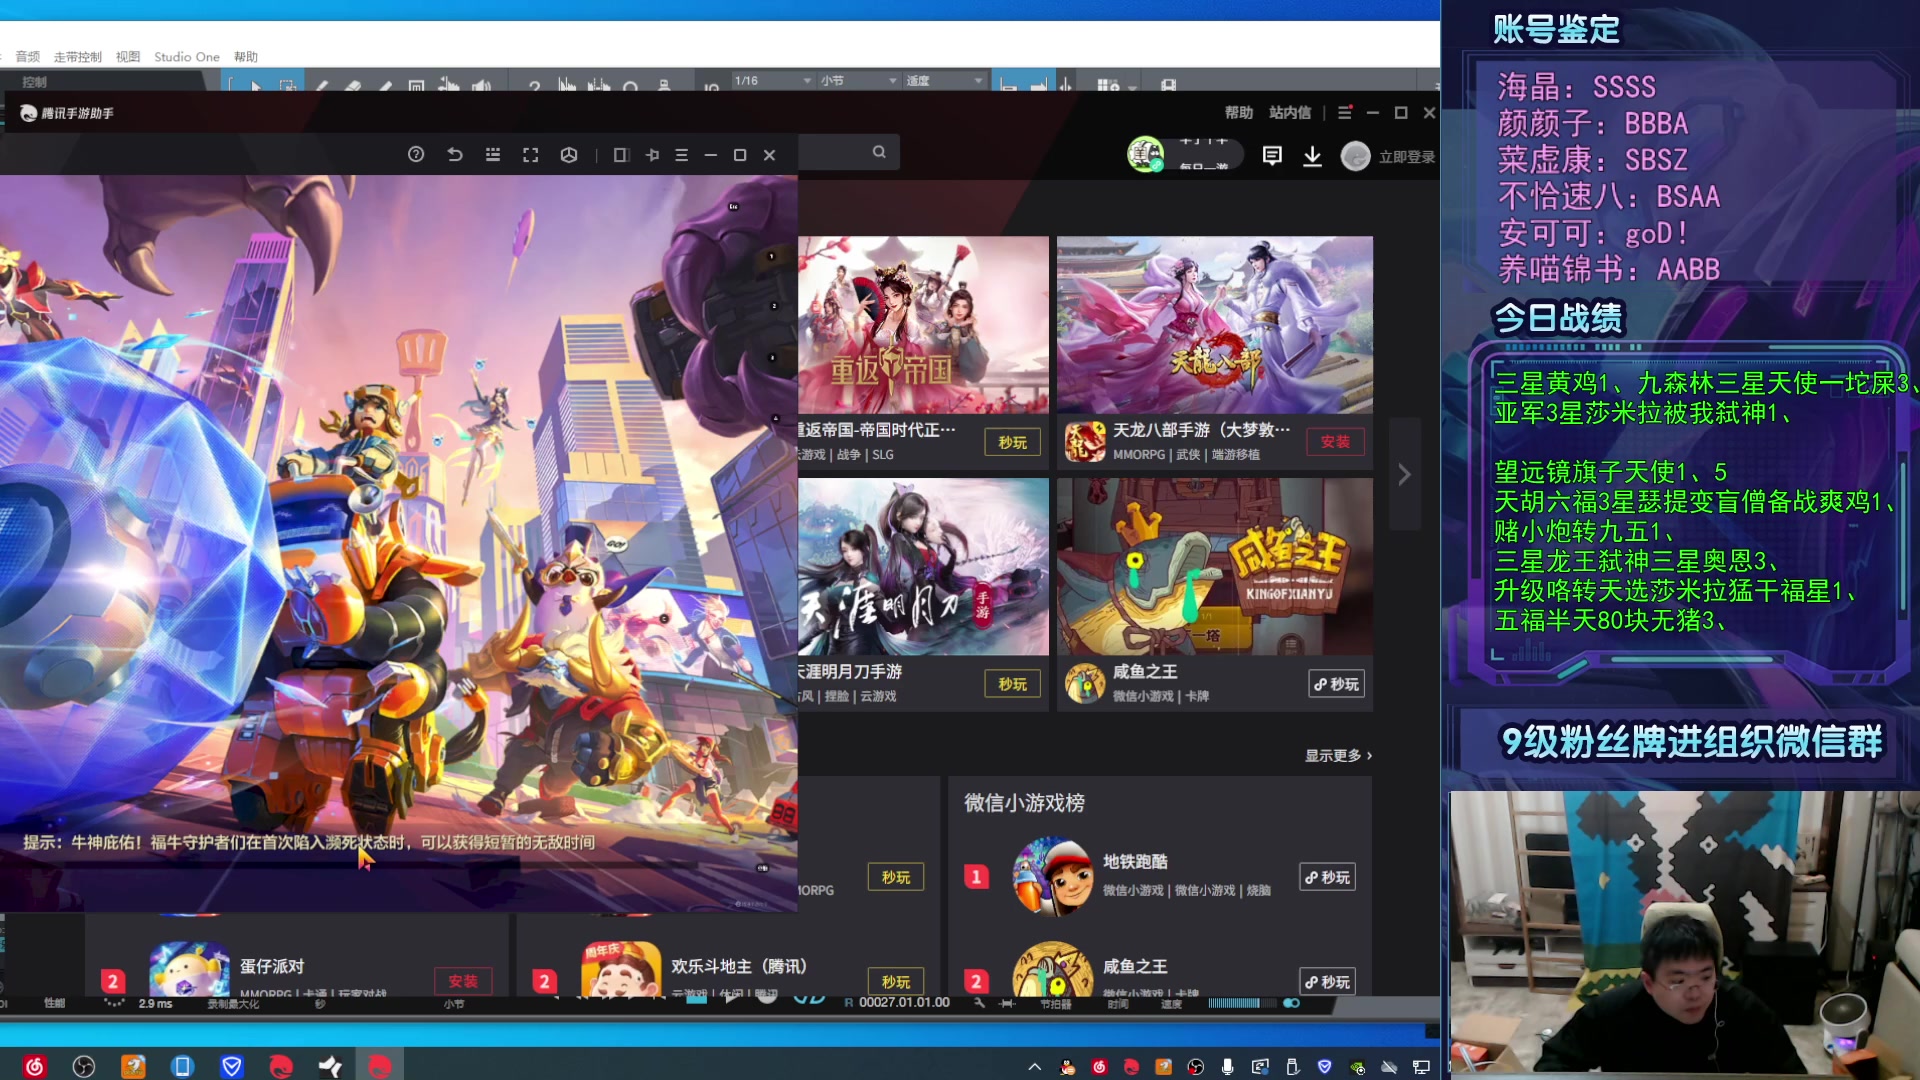
Task: Open the Studio One menu
Action: tap(187, 57)
